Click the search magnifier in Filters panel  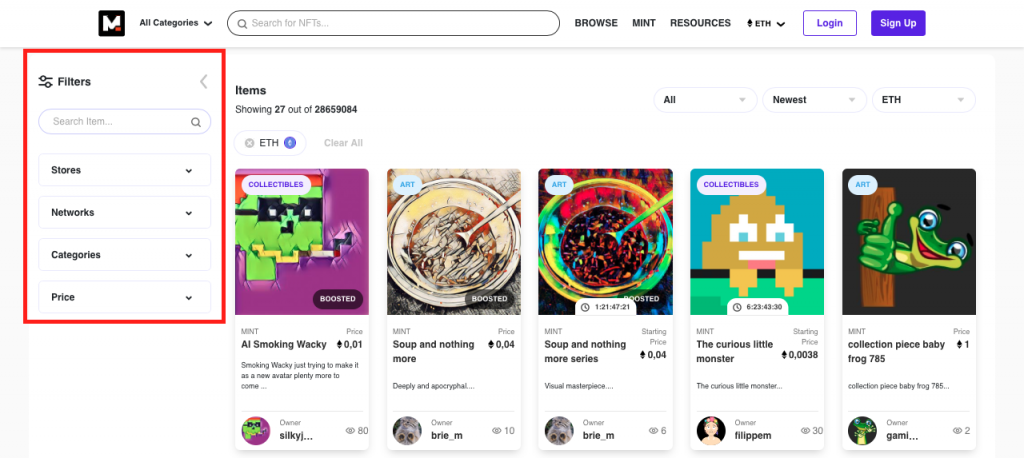[x=196, y=122]
